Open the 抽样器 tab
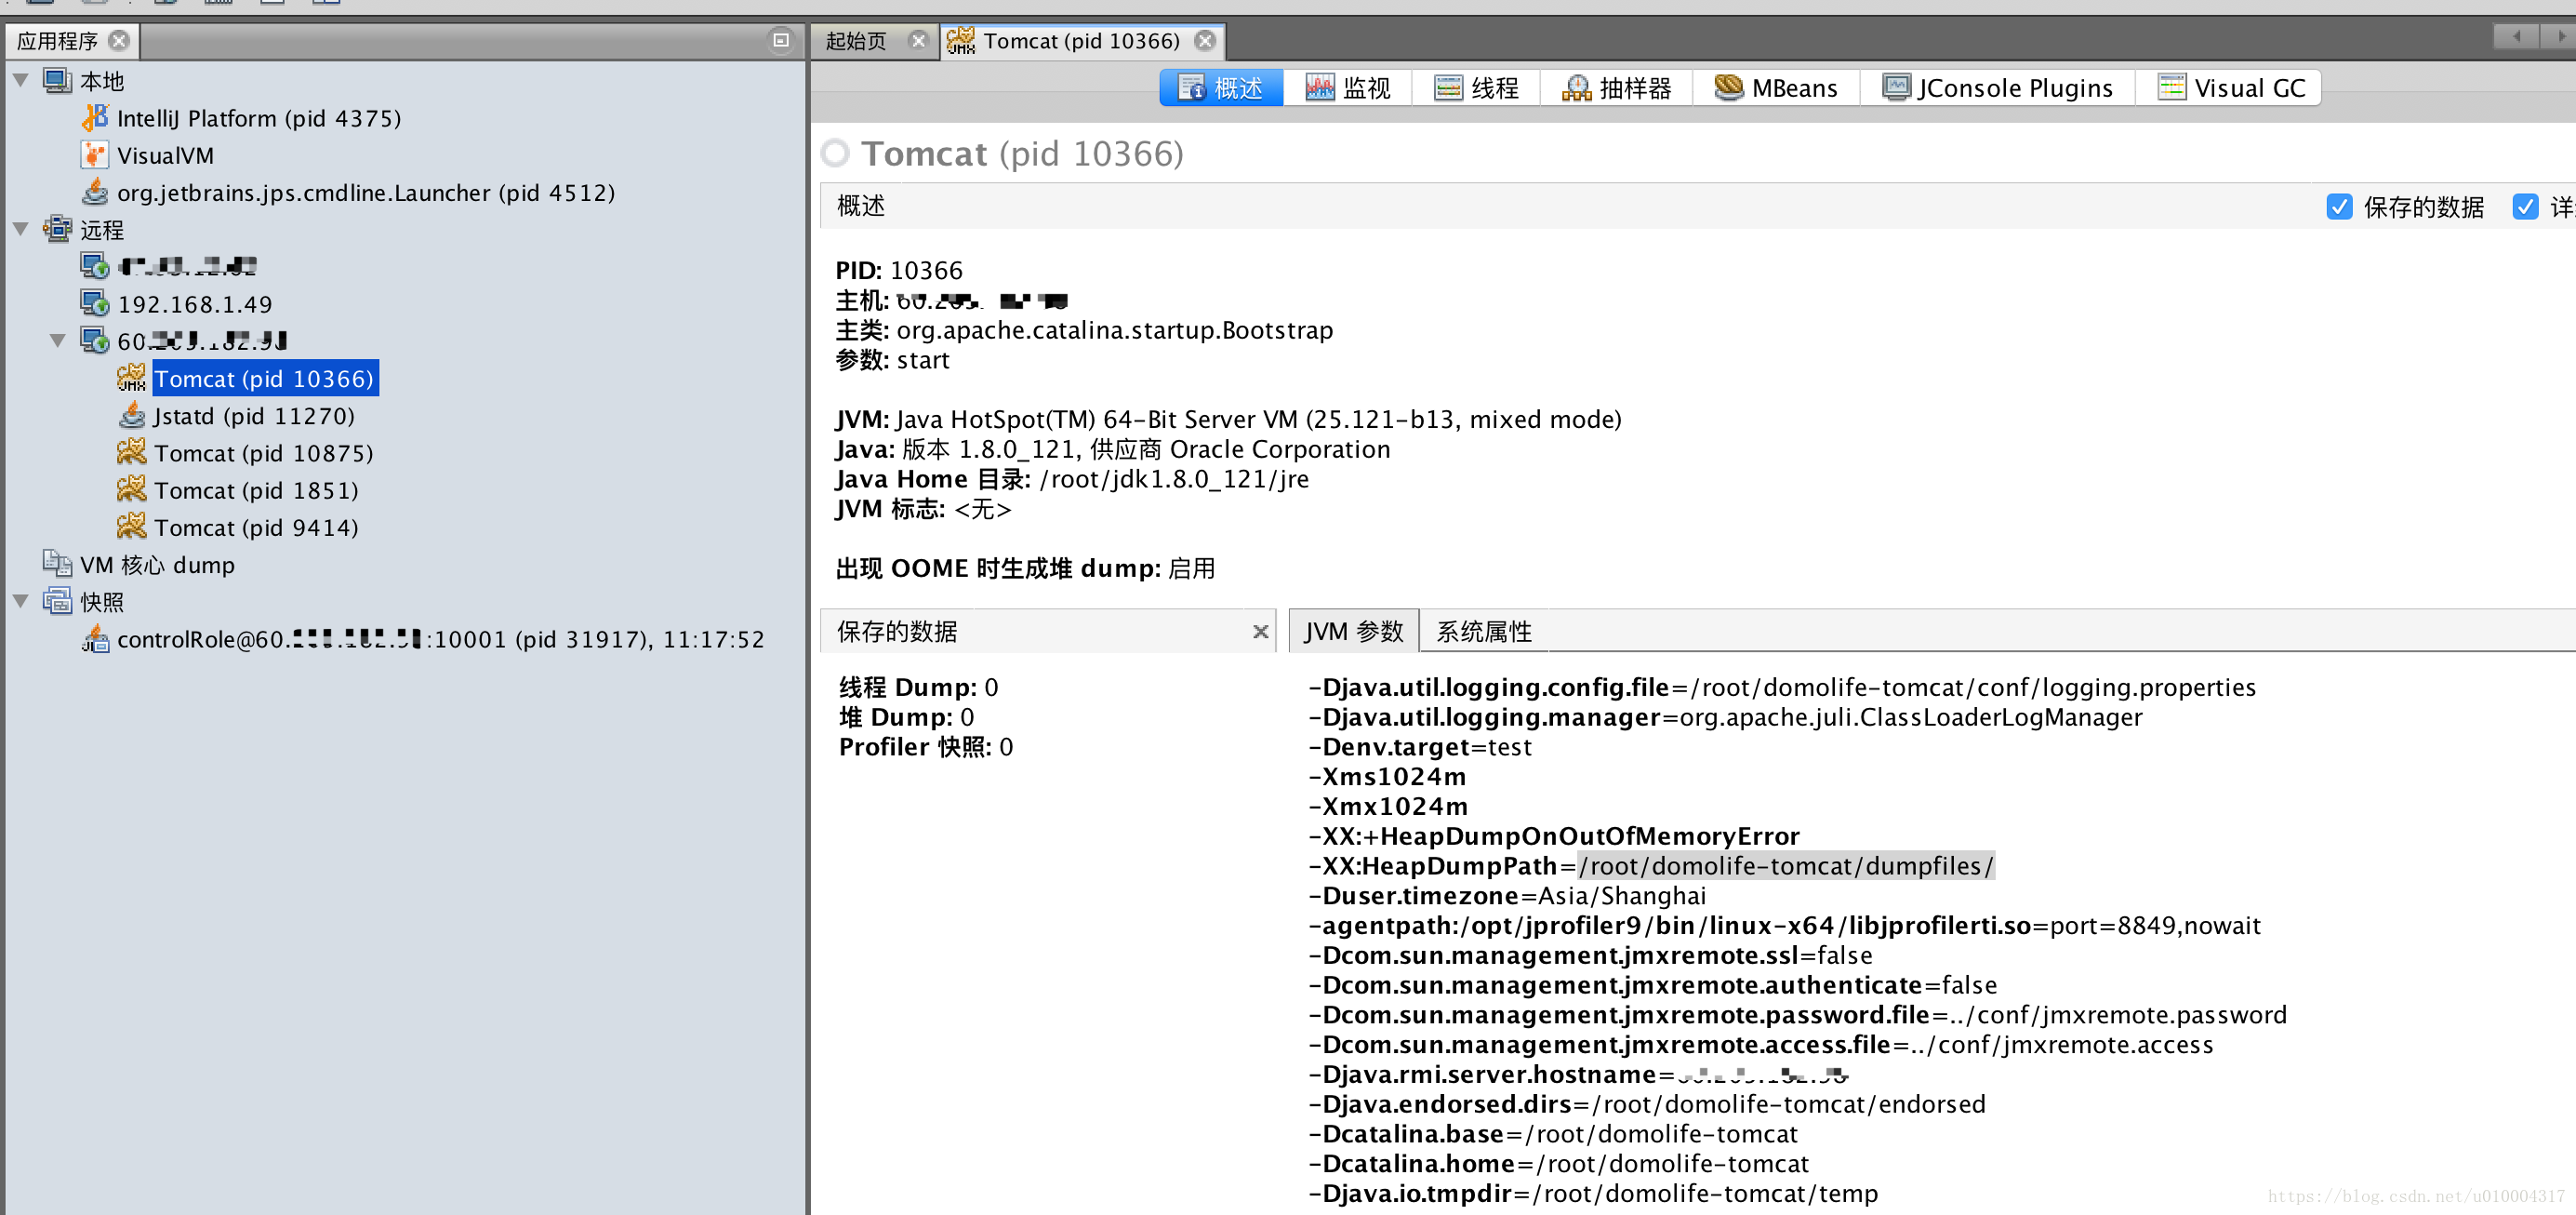2576x1215 pixels. tap(1616, 88)
